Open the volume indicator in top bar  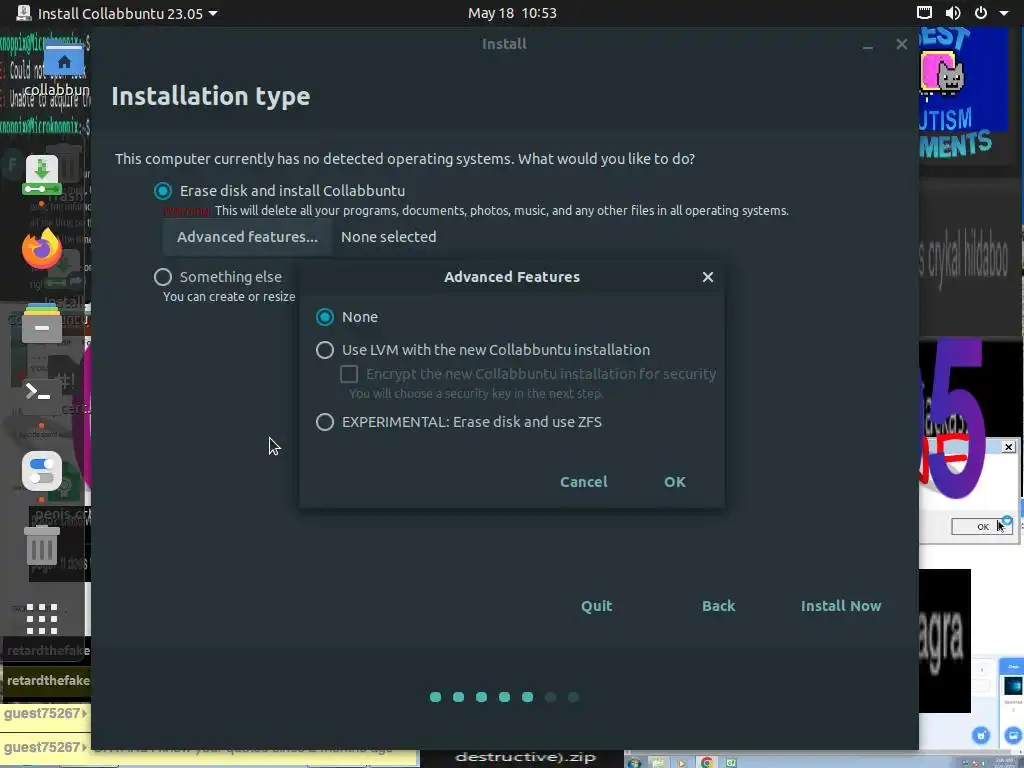953,12
